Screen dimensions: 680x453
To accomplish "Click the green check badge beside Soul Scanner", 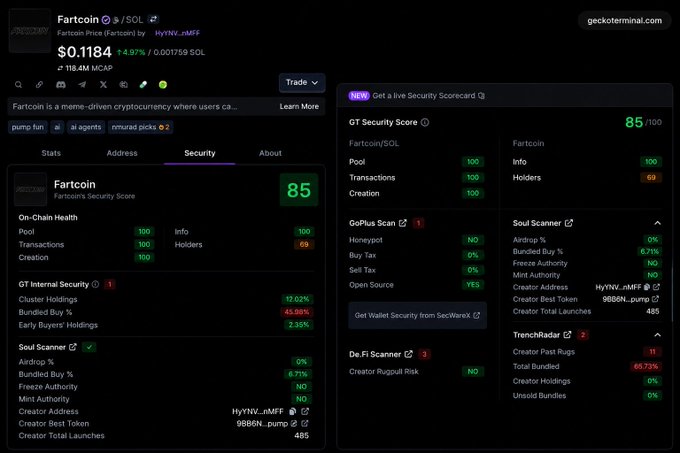I will click(x=89, y=347).
